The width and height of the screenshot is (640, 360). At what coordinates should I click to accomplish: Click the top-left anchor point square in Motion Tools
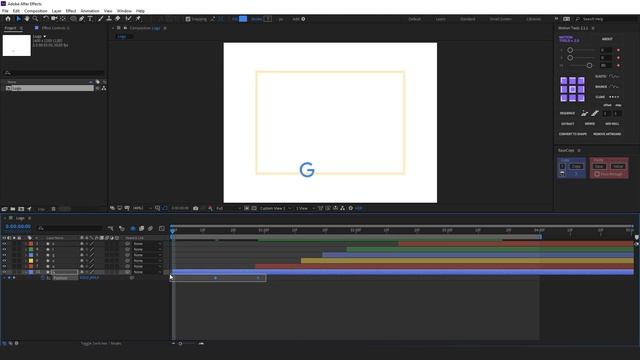(564, 80)
